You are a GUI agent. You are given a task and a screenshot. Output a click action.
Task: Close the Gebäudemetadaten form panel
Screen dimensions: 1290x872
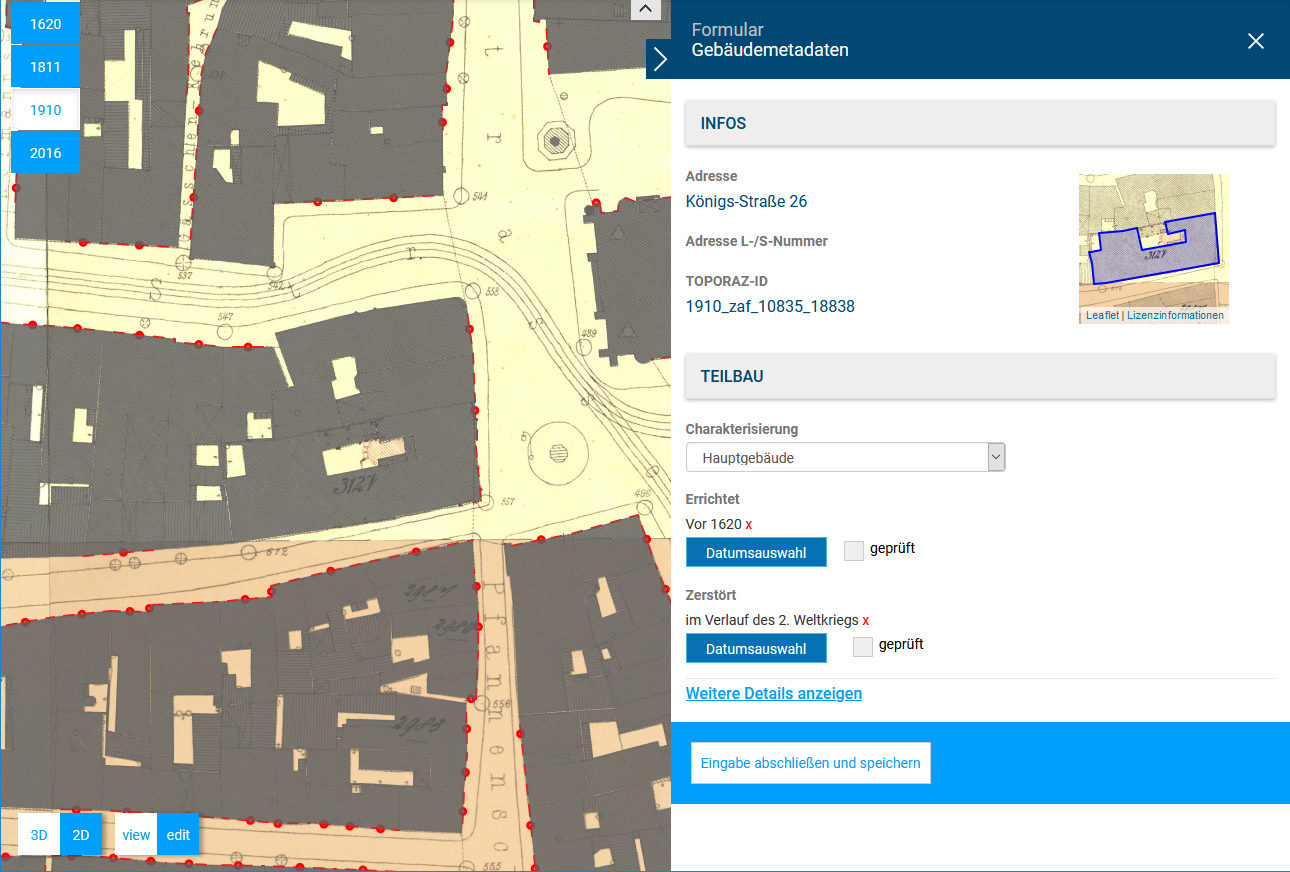[x=1256, y=41]
